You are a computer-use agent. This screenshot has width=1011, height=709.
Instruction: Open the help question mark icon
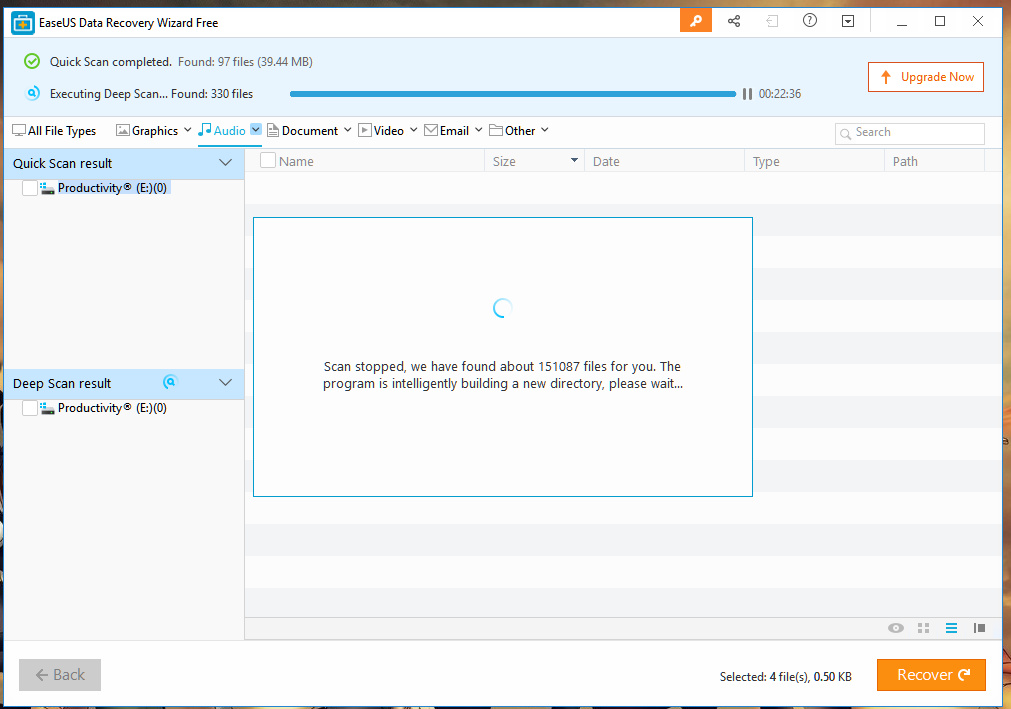point(810,21)
